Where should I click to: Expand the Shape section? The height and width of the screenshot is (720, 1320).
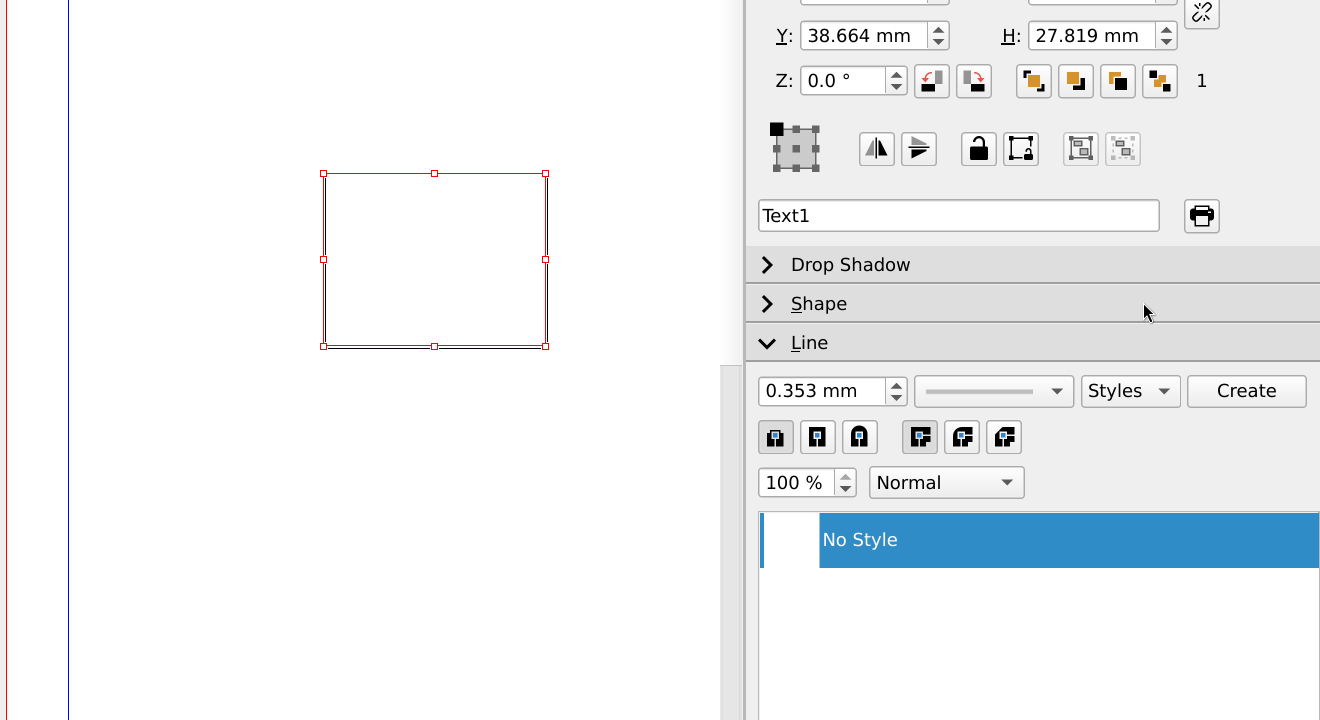[767, 304]
